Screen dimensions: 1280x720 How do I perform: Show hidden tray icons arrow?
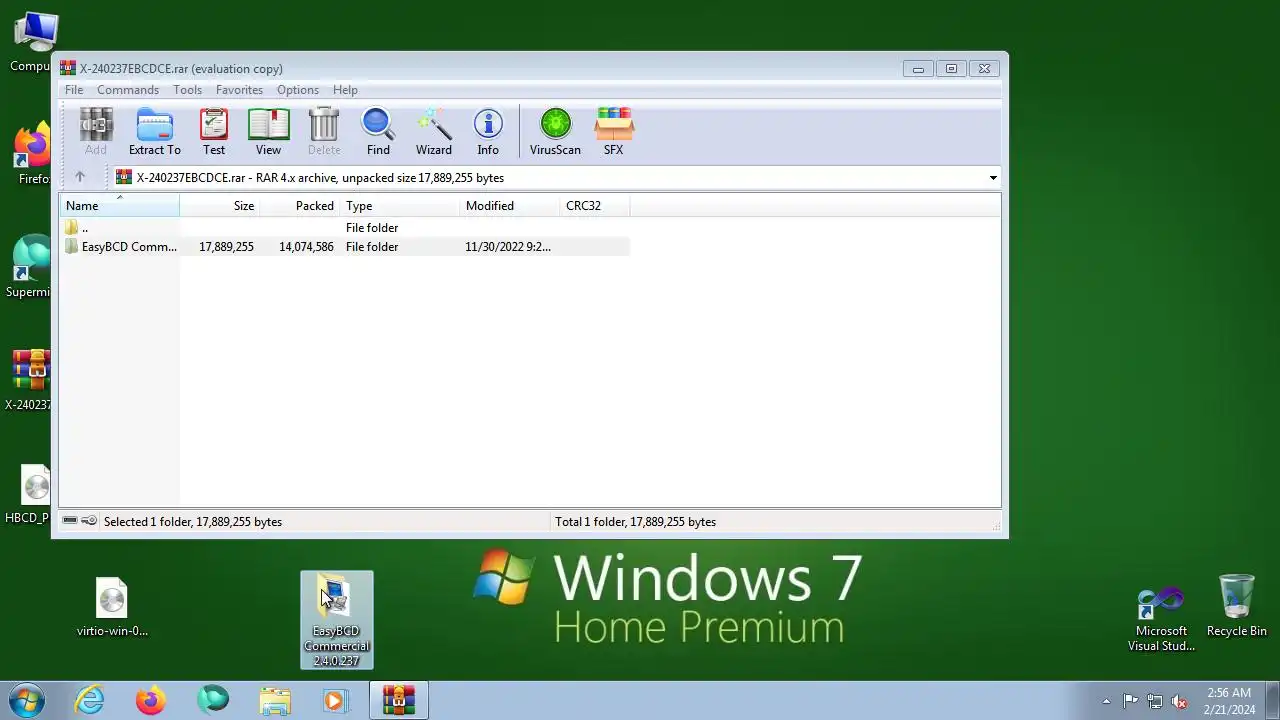tap(1106, 701)
